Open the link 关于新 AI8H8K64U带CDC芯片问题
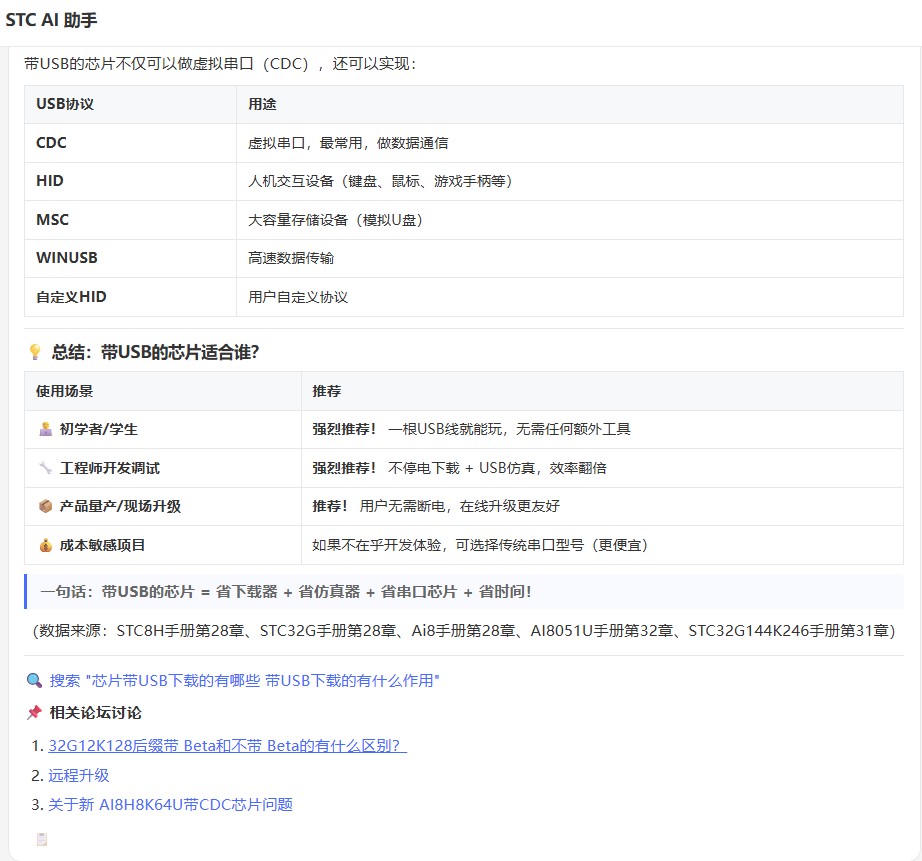The image size is (922, 861). point(171,804)
